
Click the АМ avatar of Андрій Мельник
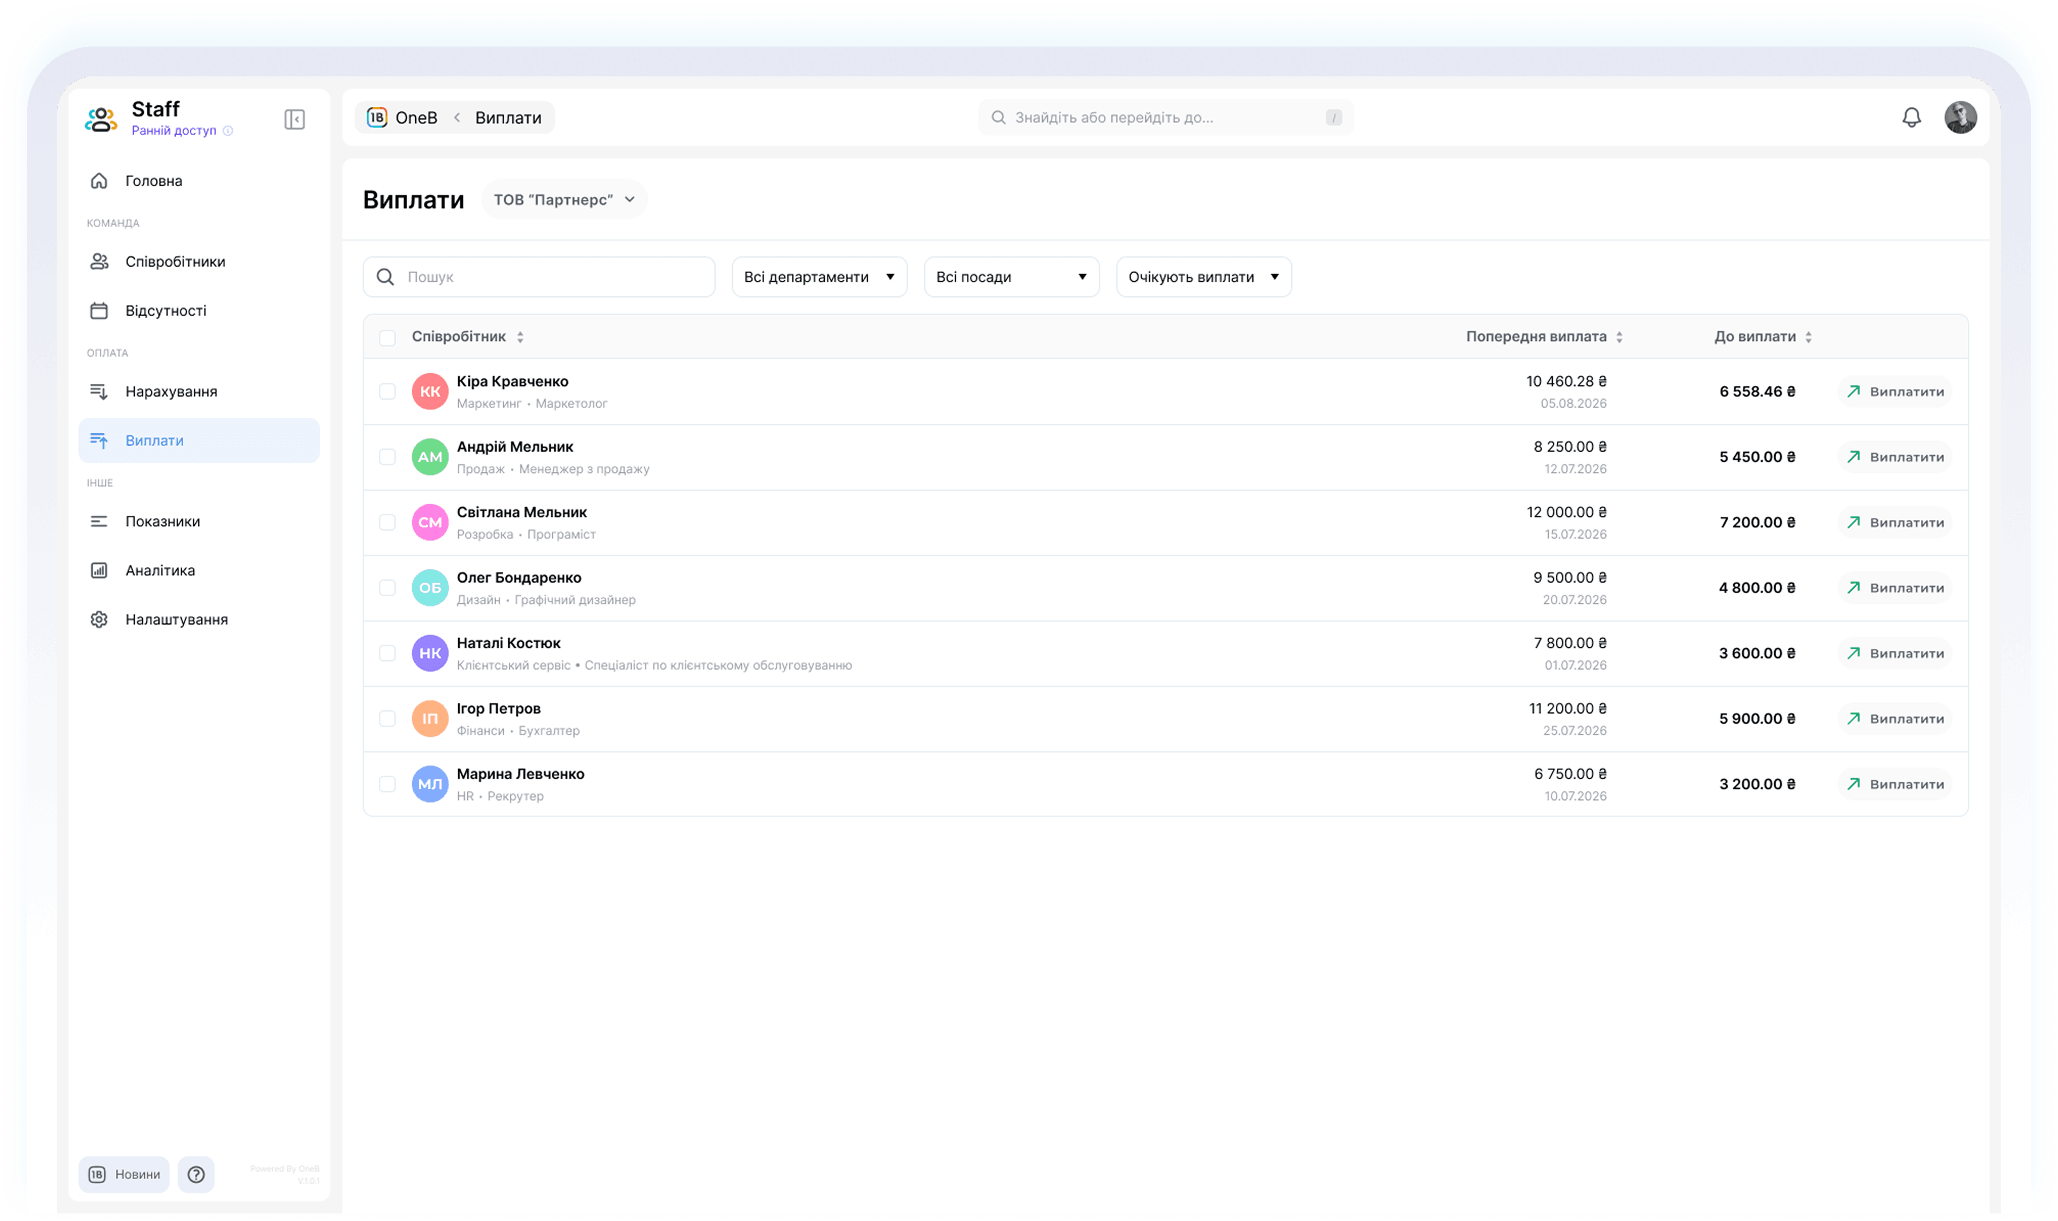click(x=430, y=457)
